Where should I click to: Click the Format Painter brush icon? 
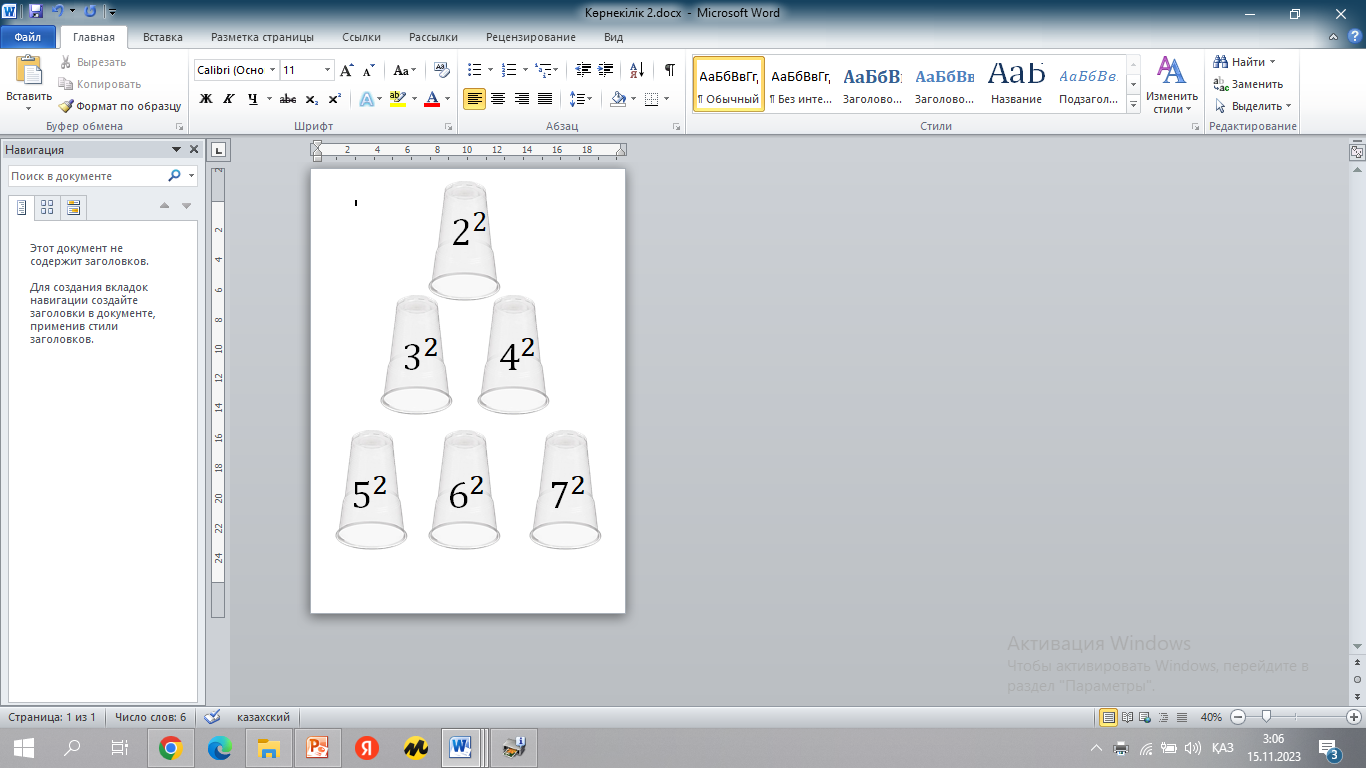click(66, 106)
